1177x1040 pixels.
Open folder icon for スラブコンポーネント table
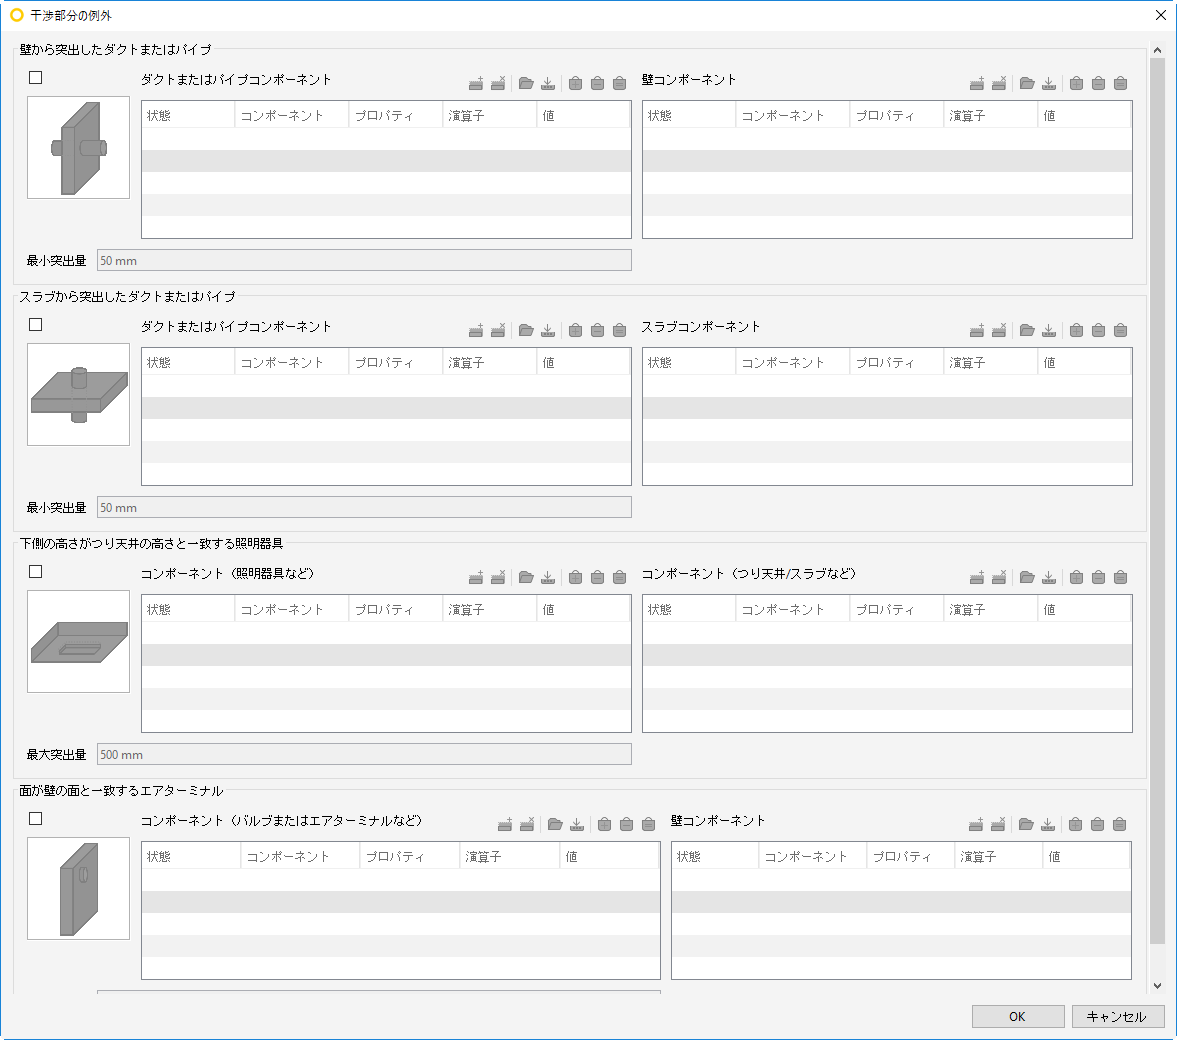(x=1027, y=330)
